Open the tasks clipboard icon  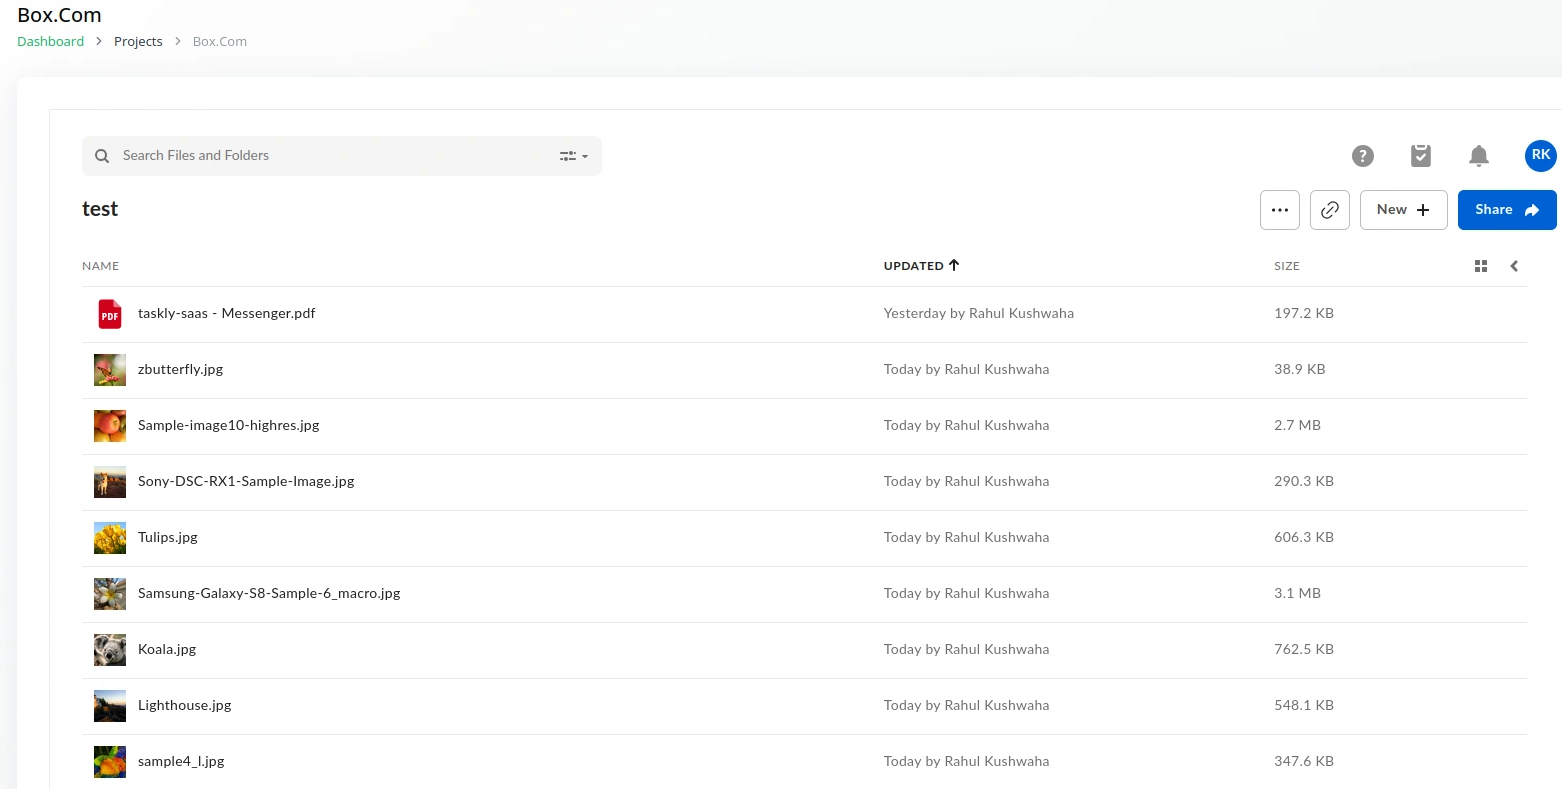coord(1421,156)
